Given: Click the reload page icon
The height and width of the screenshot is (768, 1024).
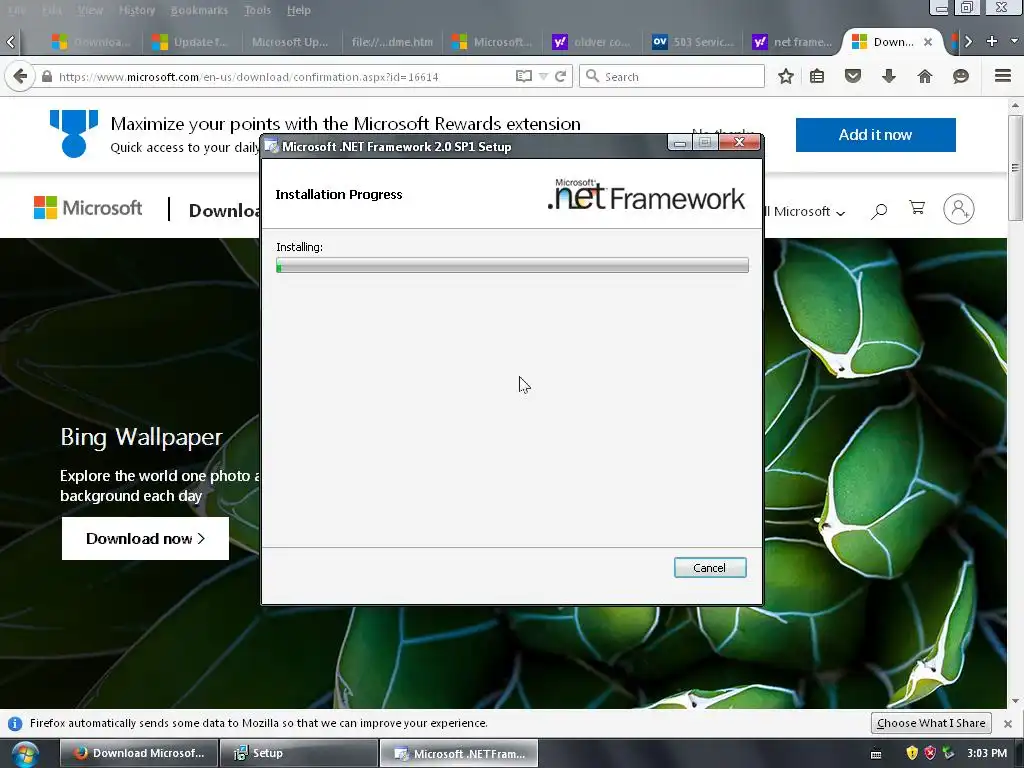Looking at the screenshot, I should (x=560, y=76).
